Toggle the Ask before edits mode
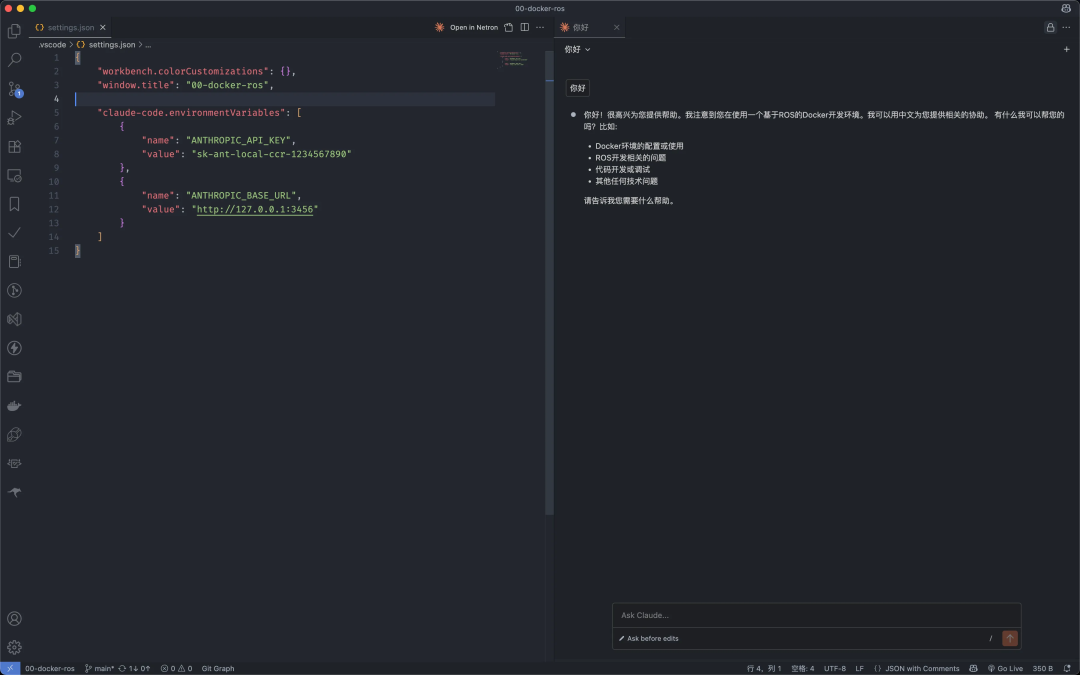This screenshot has height=675, width=1080. 648,638
